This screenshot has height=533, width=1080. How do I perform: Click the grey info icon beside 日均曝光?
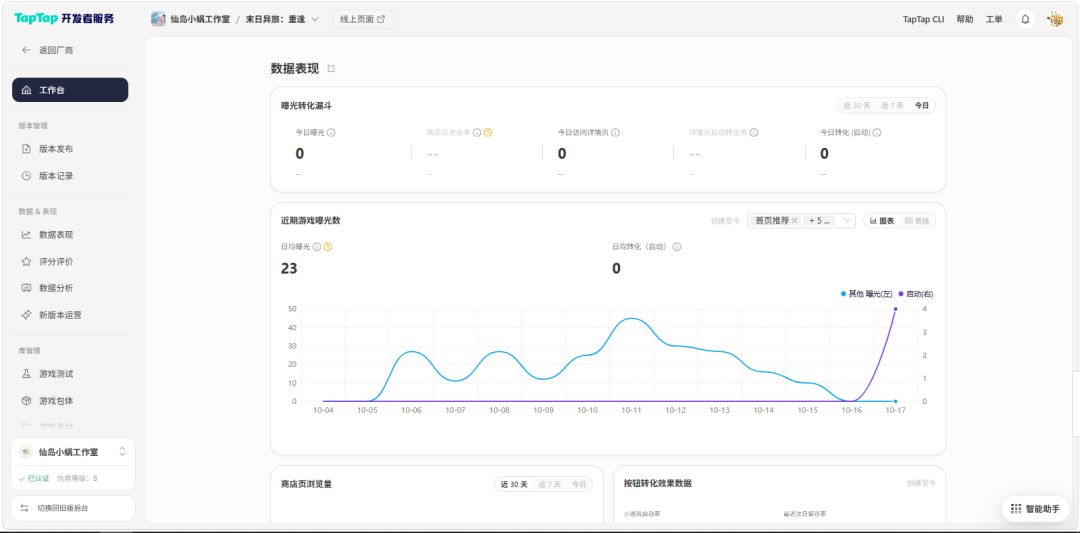pos(317,247)
